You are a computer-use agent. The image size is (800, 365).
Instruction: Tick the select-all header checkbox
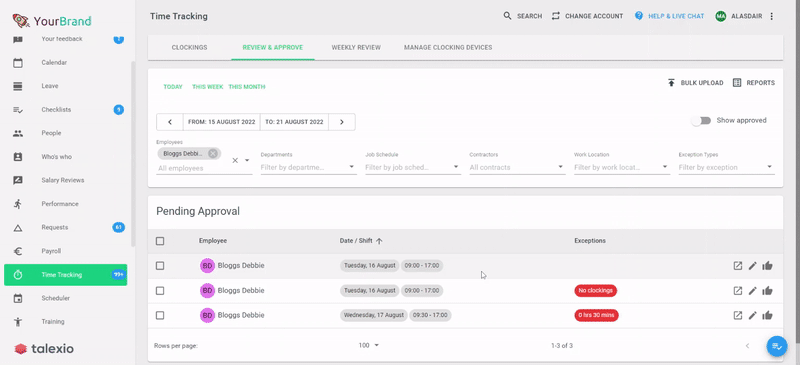(x=160, y=241)
